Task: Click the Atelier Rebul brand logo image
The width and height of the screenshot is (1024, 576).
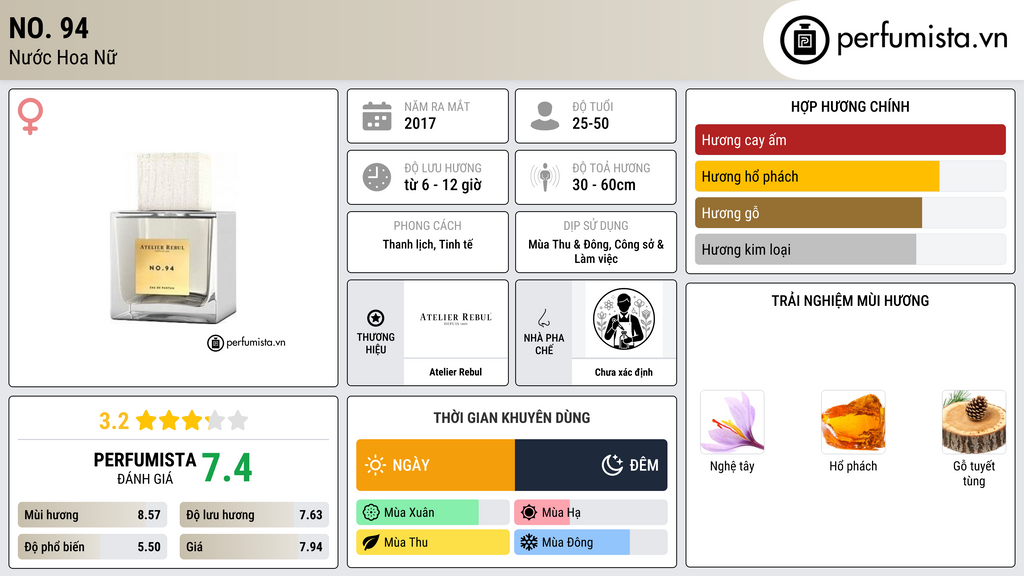Action: tap(456, 319)
